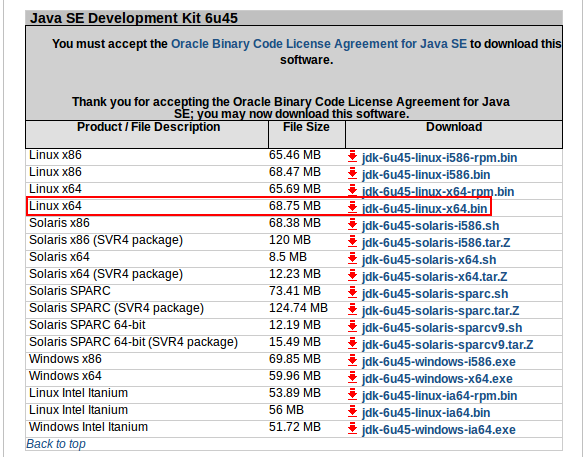Download jdk-6u45-linux-x64.bin file link
Screen dimensions: 588x457
click(x=424, y=208)
